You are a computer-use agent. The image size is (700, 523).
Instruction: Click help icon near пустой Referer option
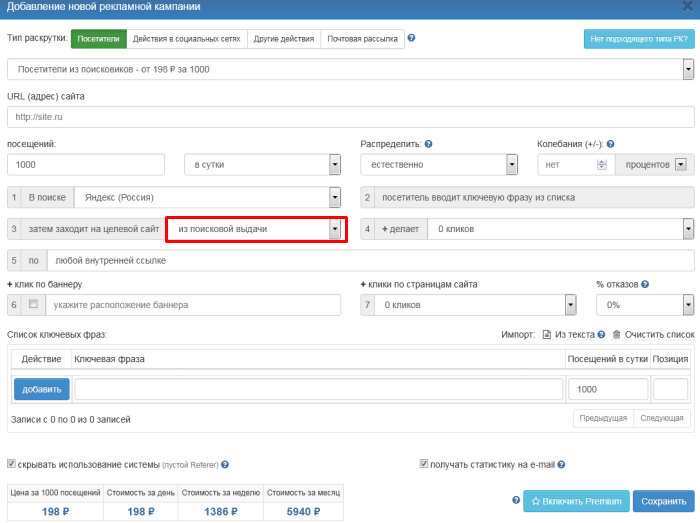(225, 465)
